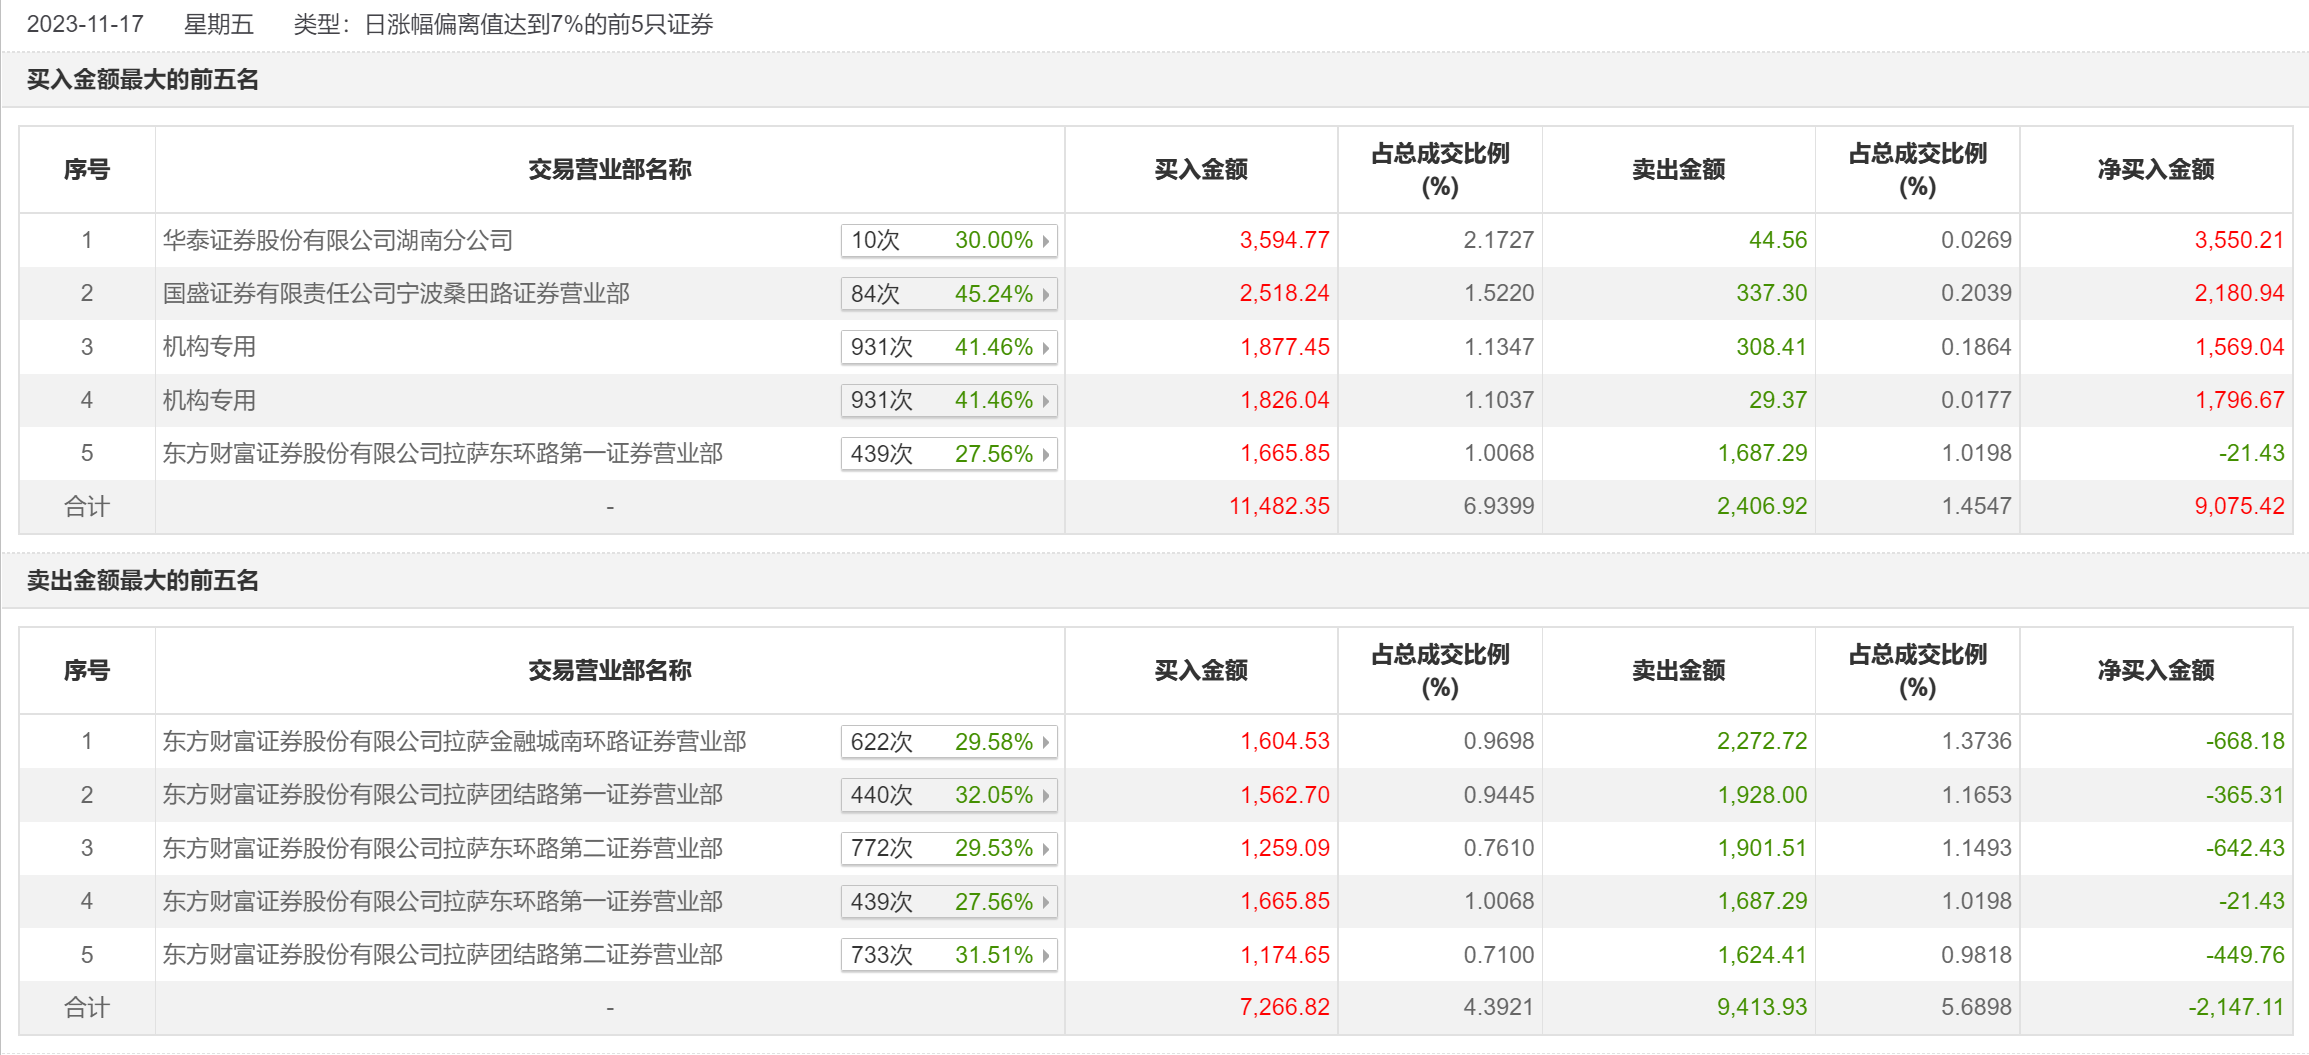2309x1055 pixels.
Task: Click the arrow beside 29.58%
Action: [x=1046, y=742]
